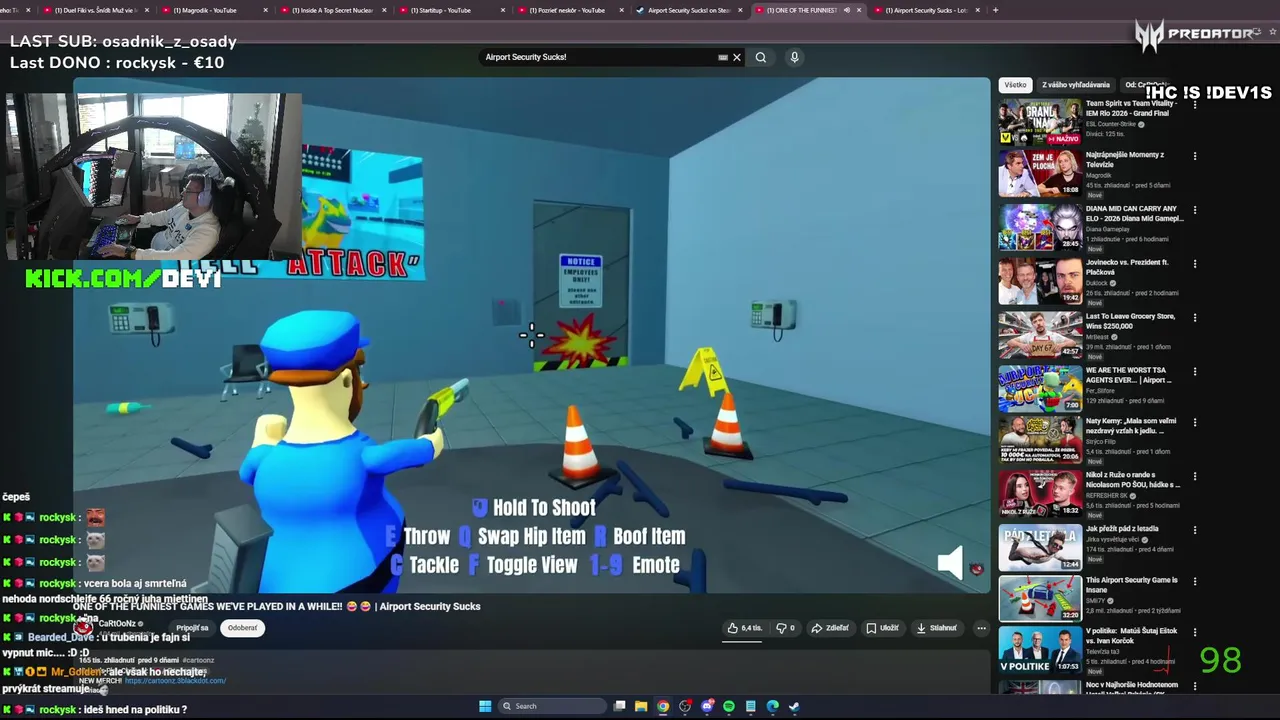Open options menu for This Airport Security Game
Image resolution: width=1280 pixels, height=720 pixels.
coord(1194,581)
